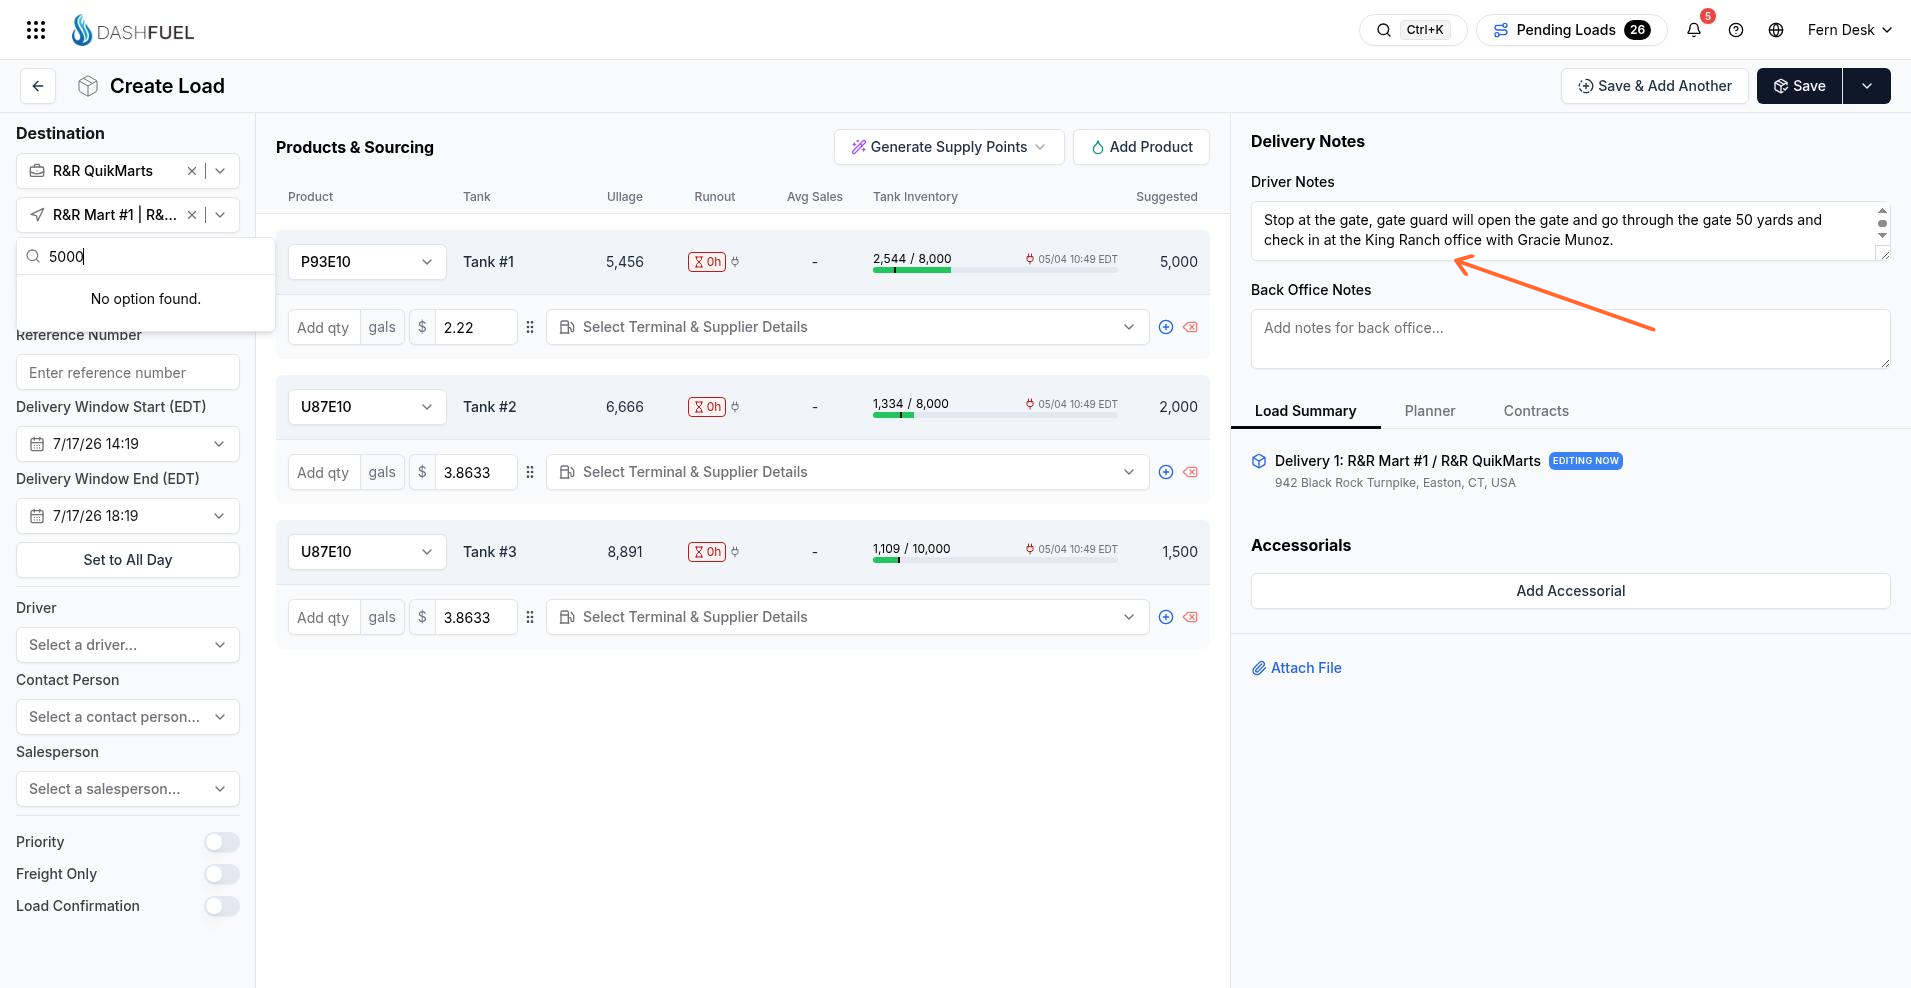Viewport: 1911px width, 988px height.
Task: Switch to the Planner tab
Action: [1429, 411]
